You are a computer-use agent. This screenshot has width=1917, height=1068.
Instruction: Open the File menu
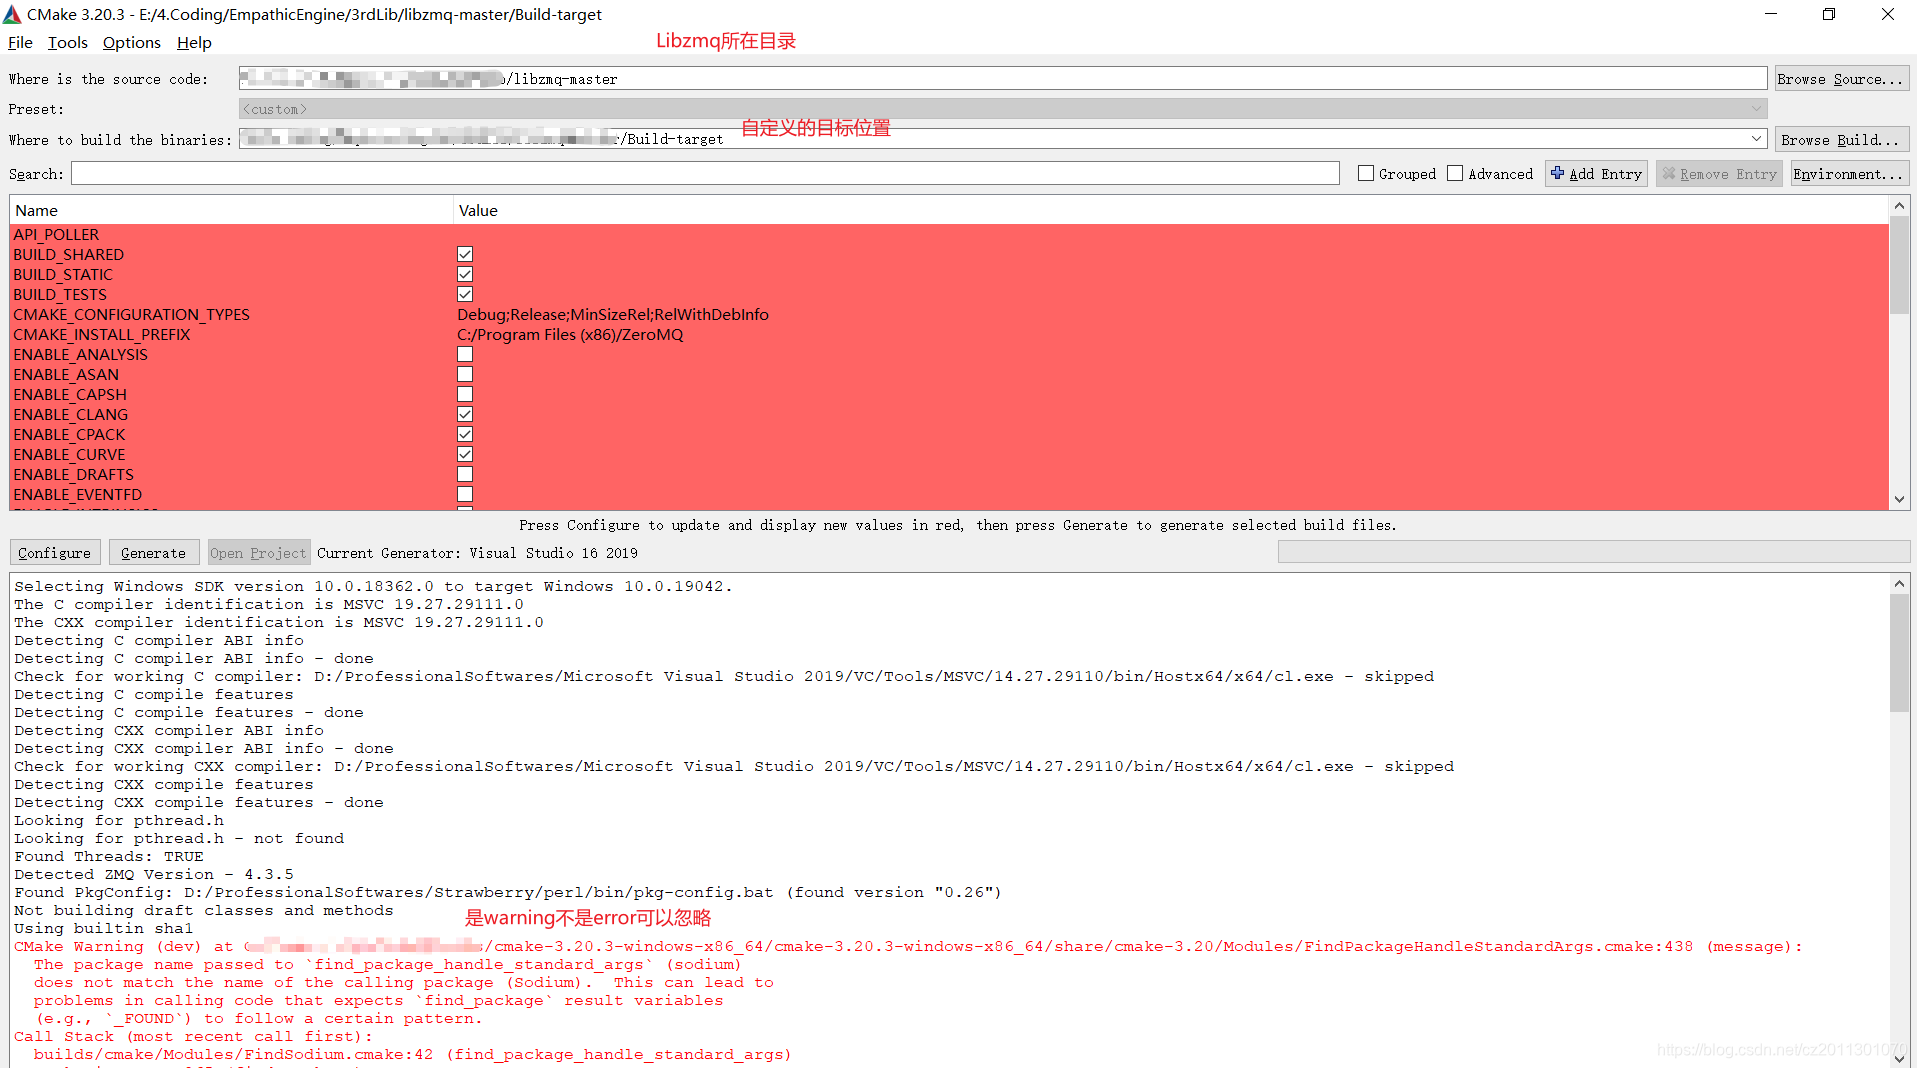click(x=19, y=42)
